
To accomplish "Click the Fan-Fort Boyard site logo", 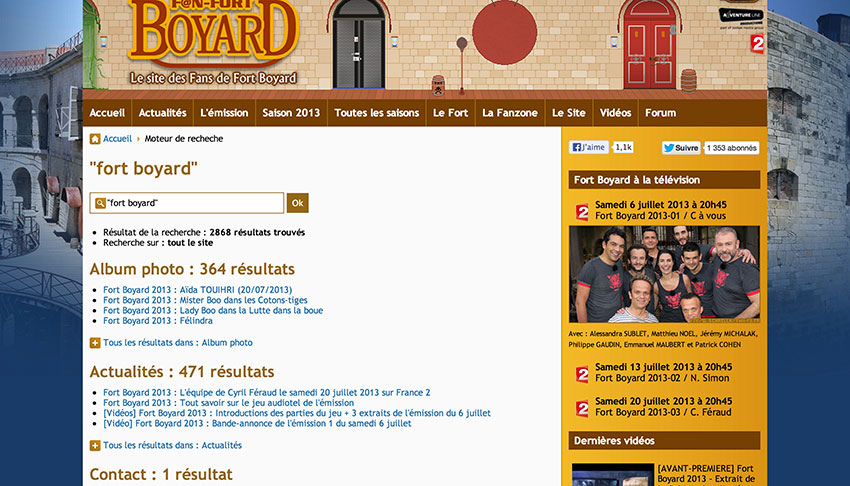I will coord(213,42).
